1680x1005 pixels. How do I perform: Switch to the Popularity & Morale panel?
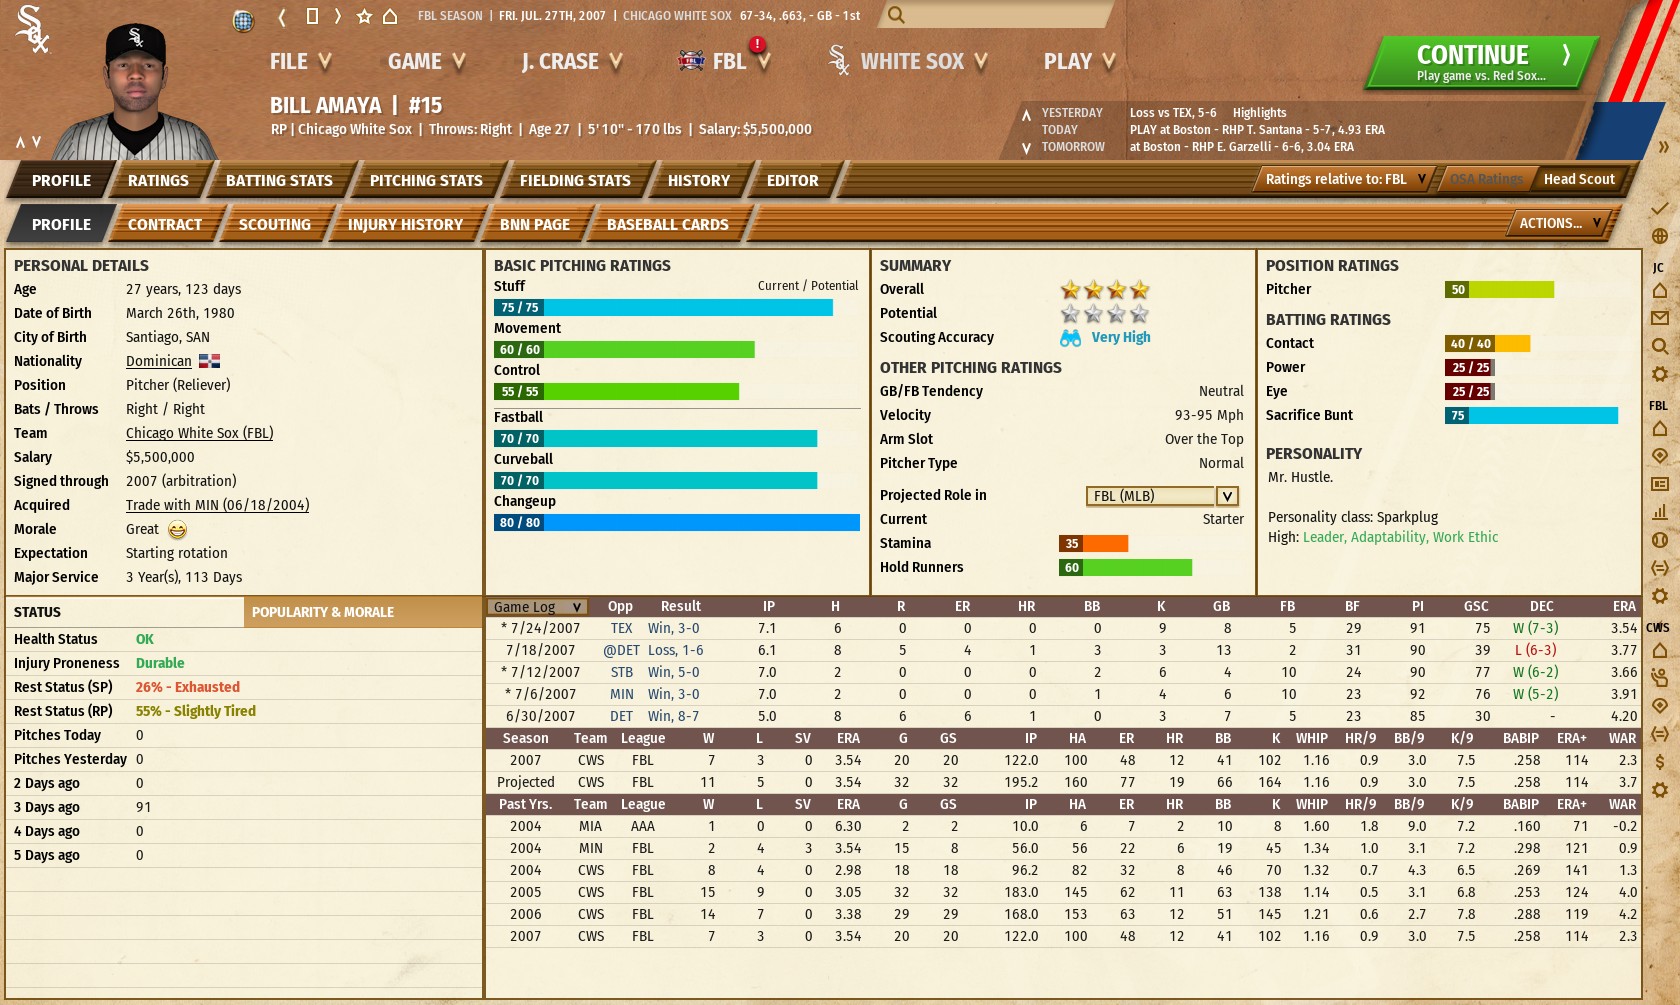pyautogui.click(x=323, y=612)
